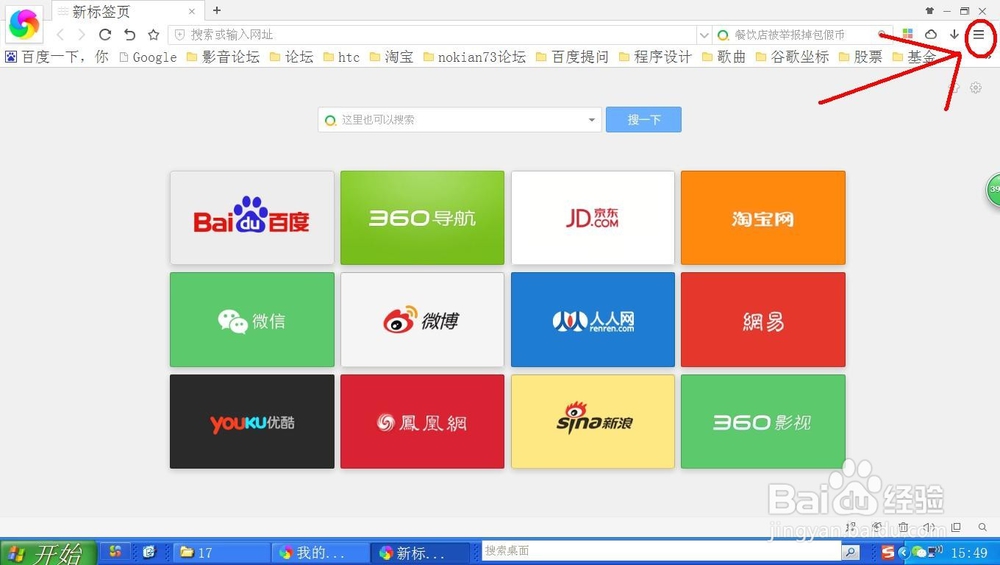This screenshot has width=1000, height=565.
Task: Open the 360影视 tile
Action: (763, 422)
